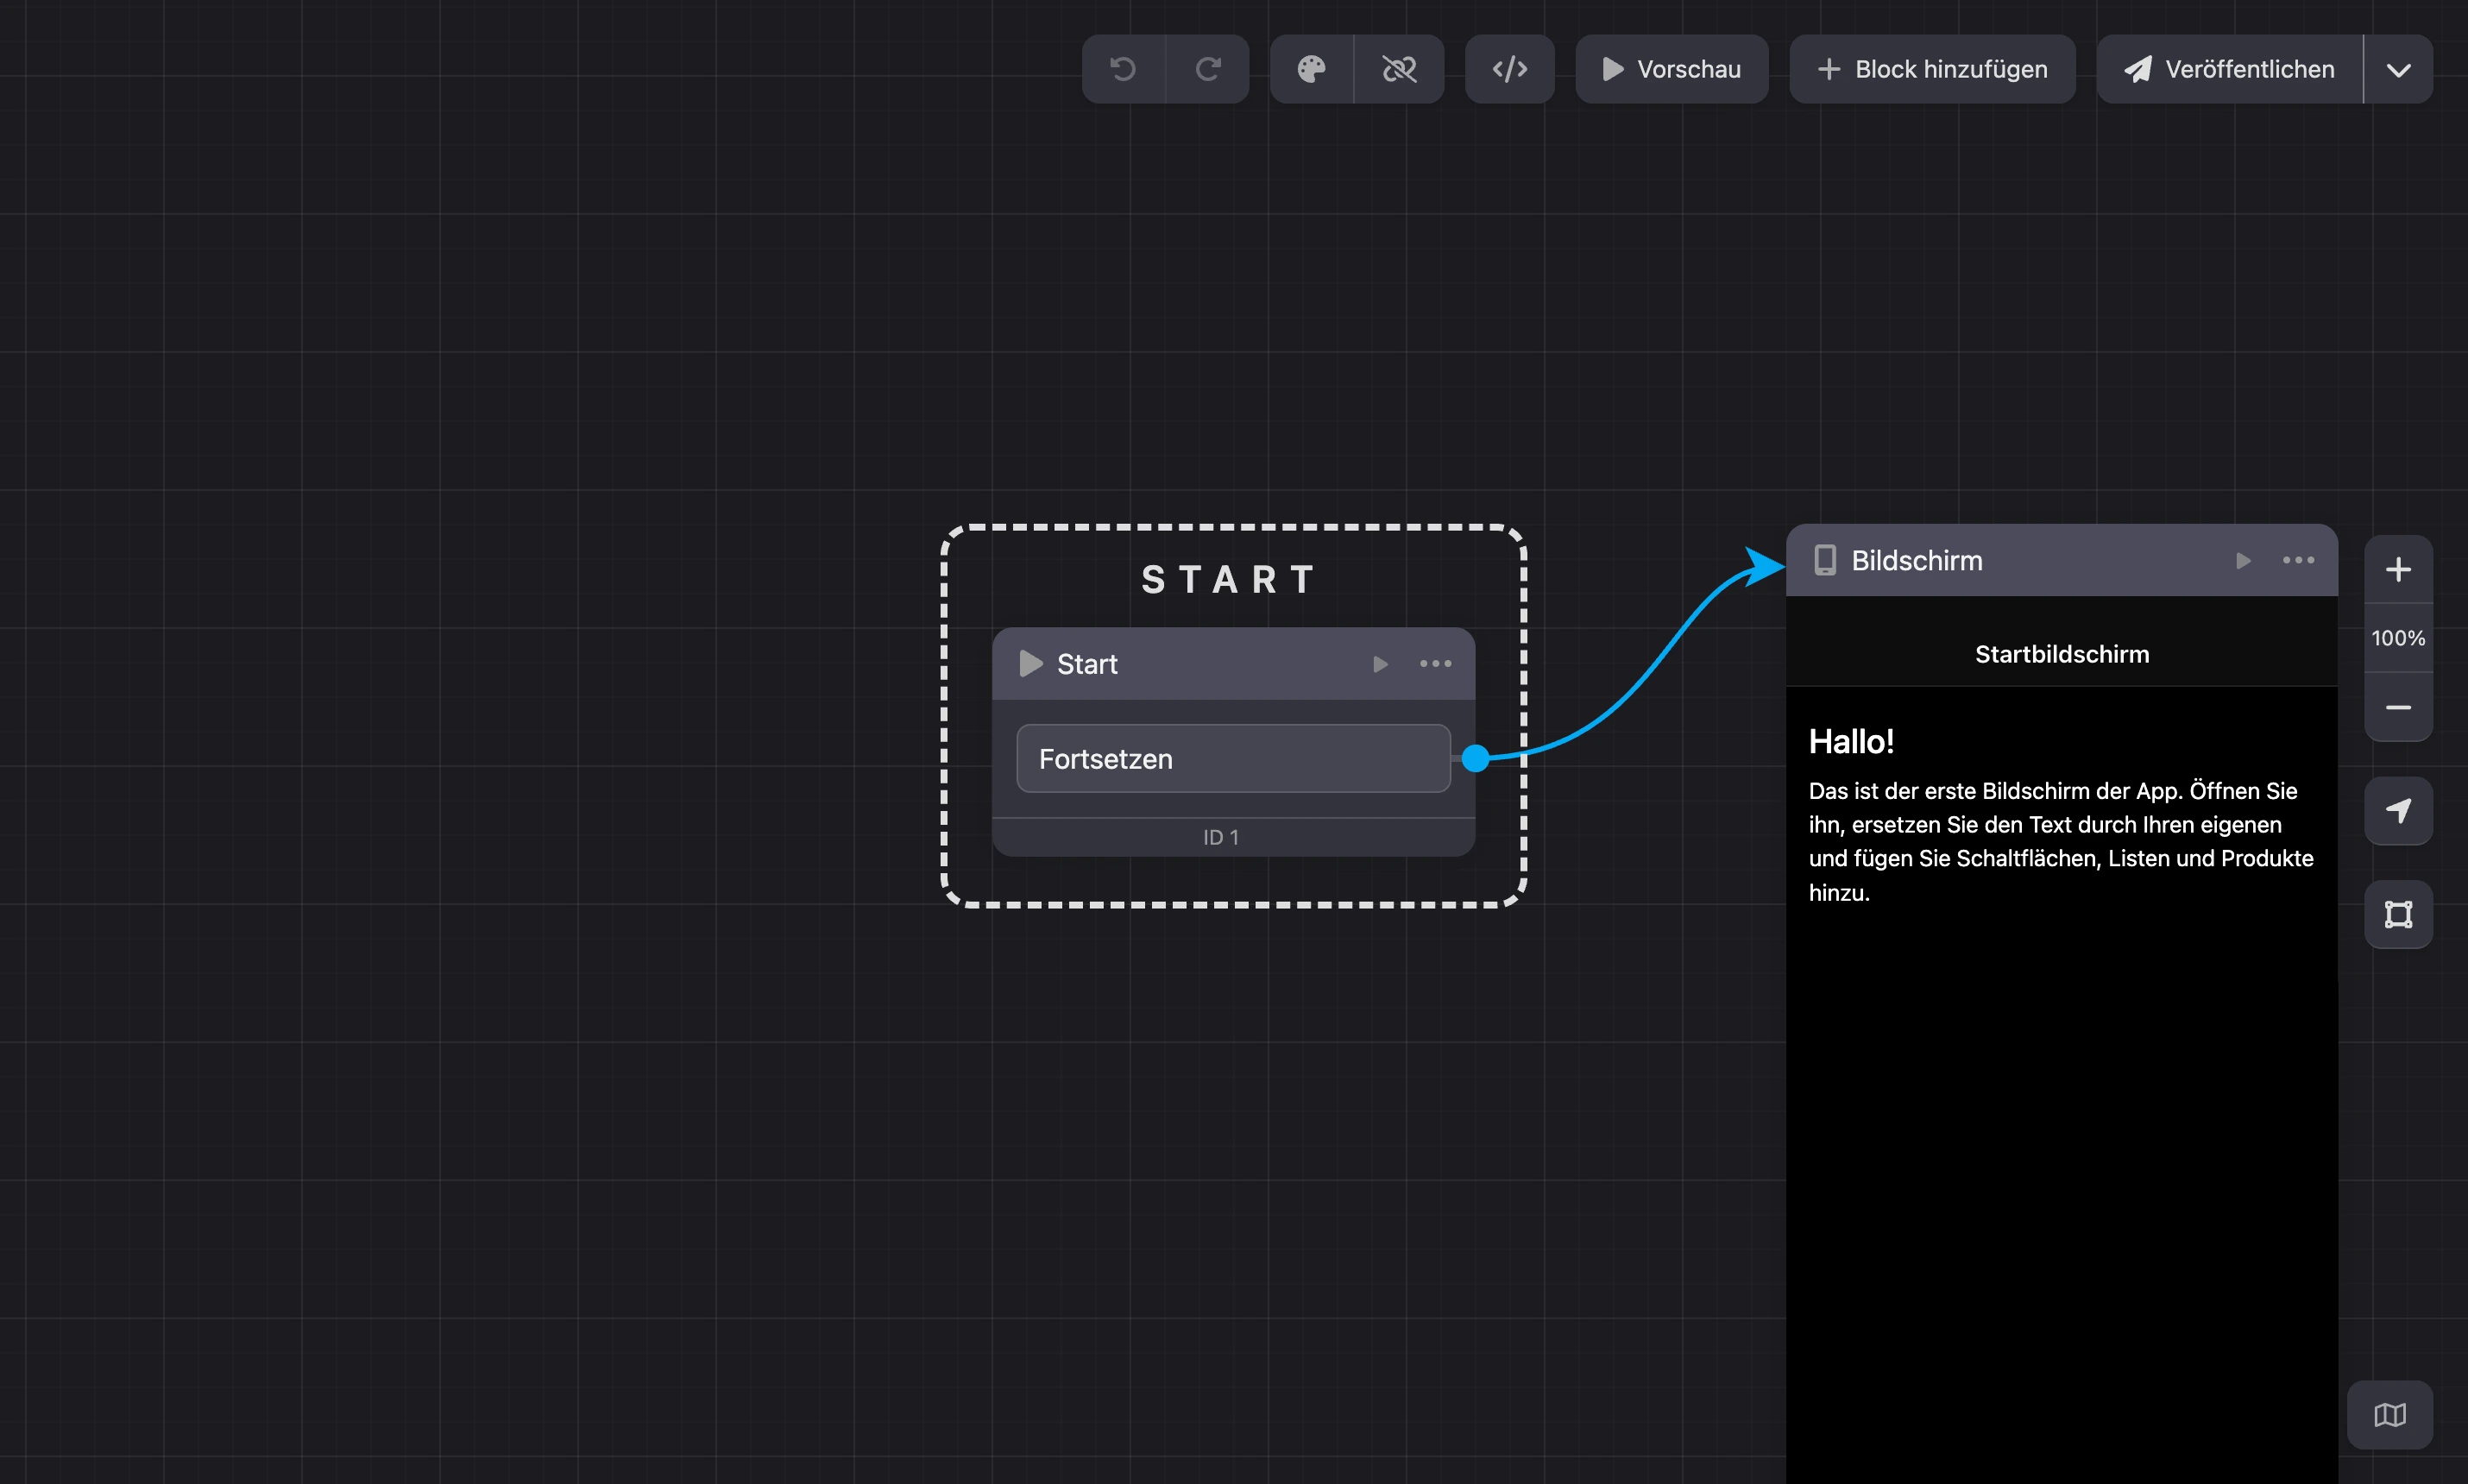Screen dimensions: 2468x1484
Task: Open the theme palette icon
Action: [x=1311, y=69]
